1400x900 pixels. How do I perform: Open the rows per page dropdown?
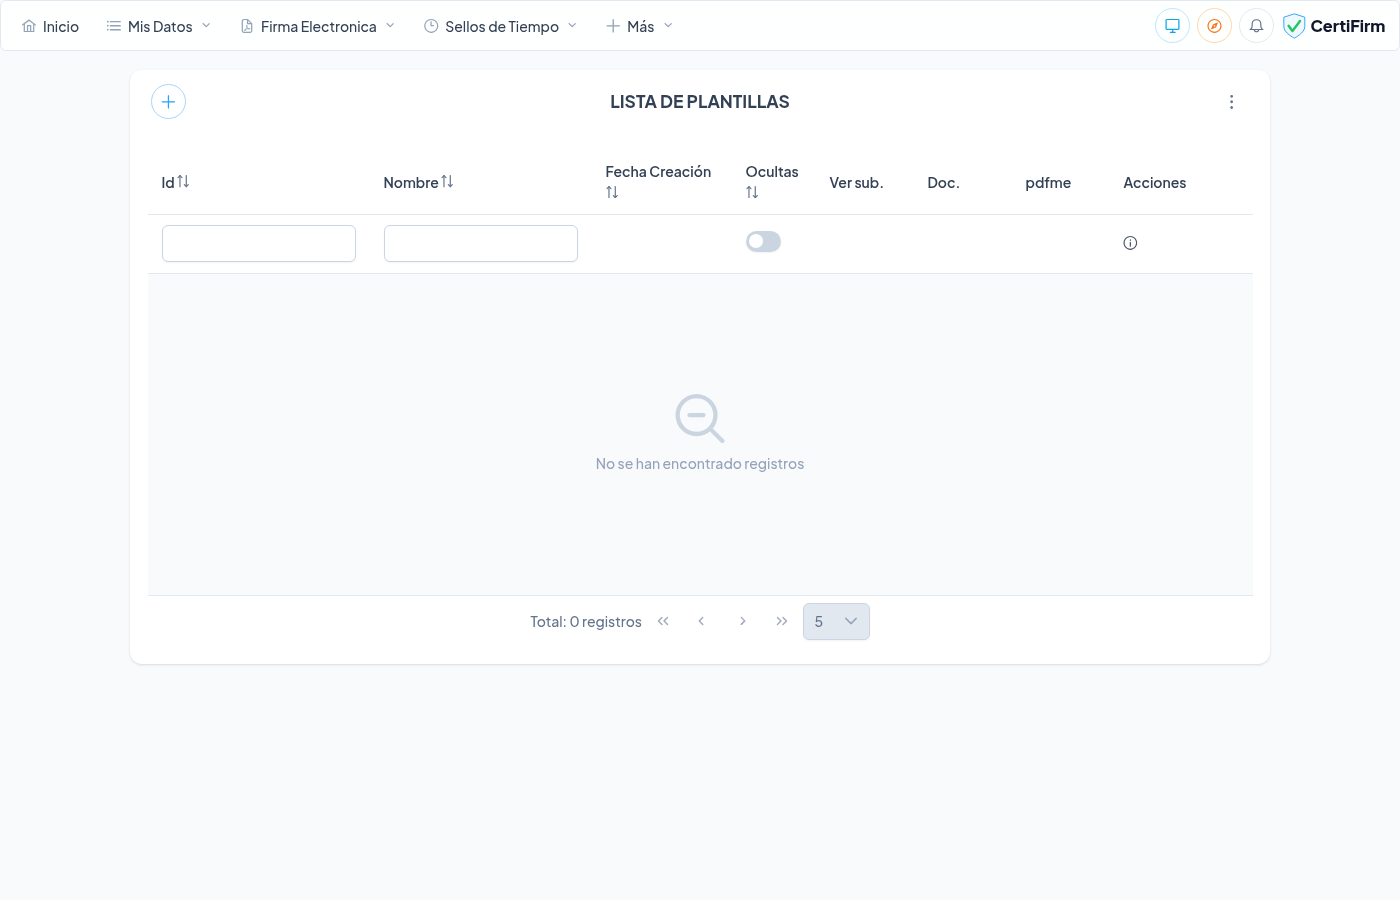point(836,622)
